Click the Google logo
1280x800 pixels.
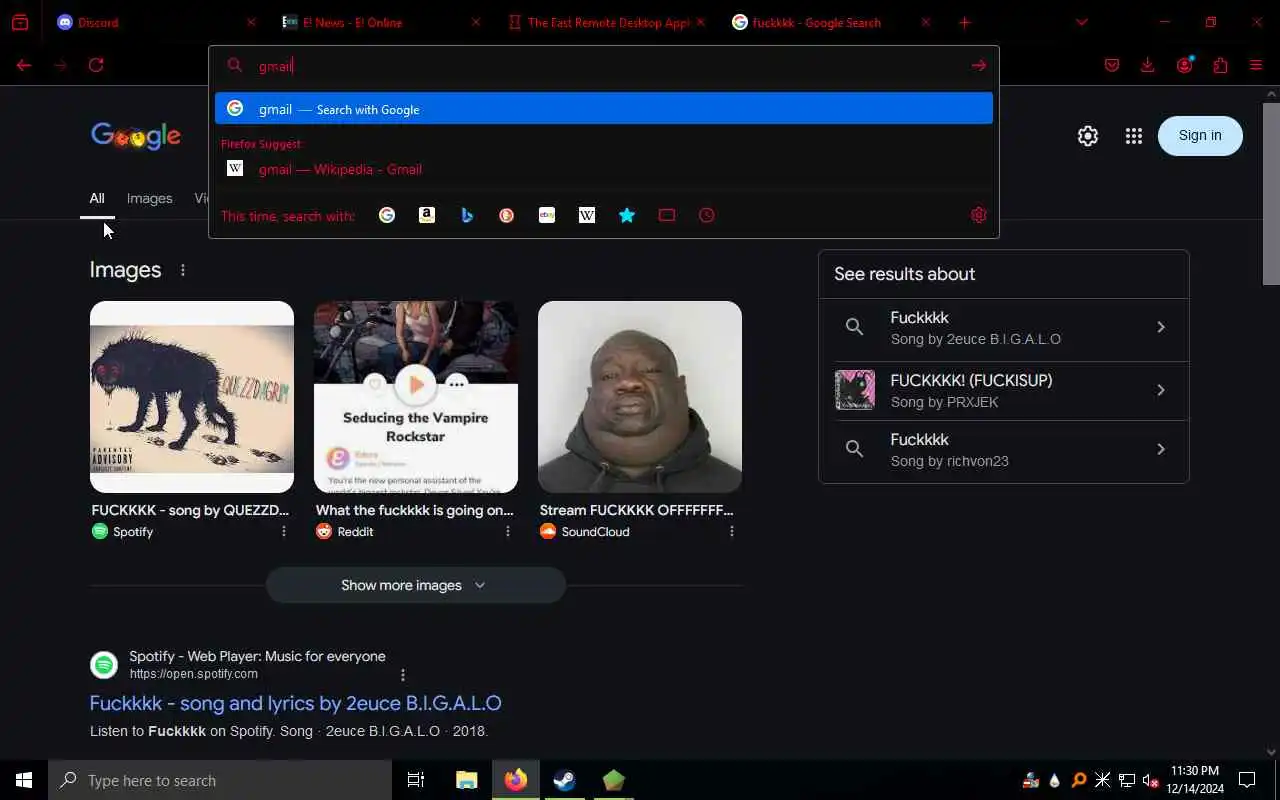[136, 136]
